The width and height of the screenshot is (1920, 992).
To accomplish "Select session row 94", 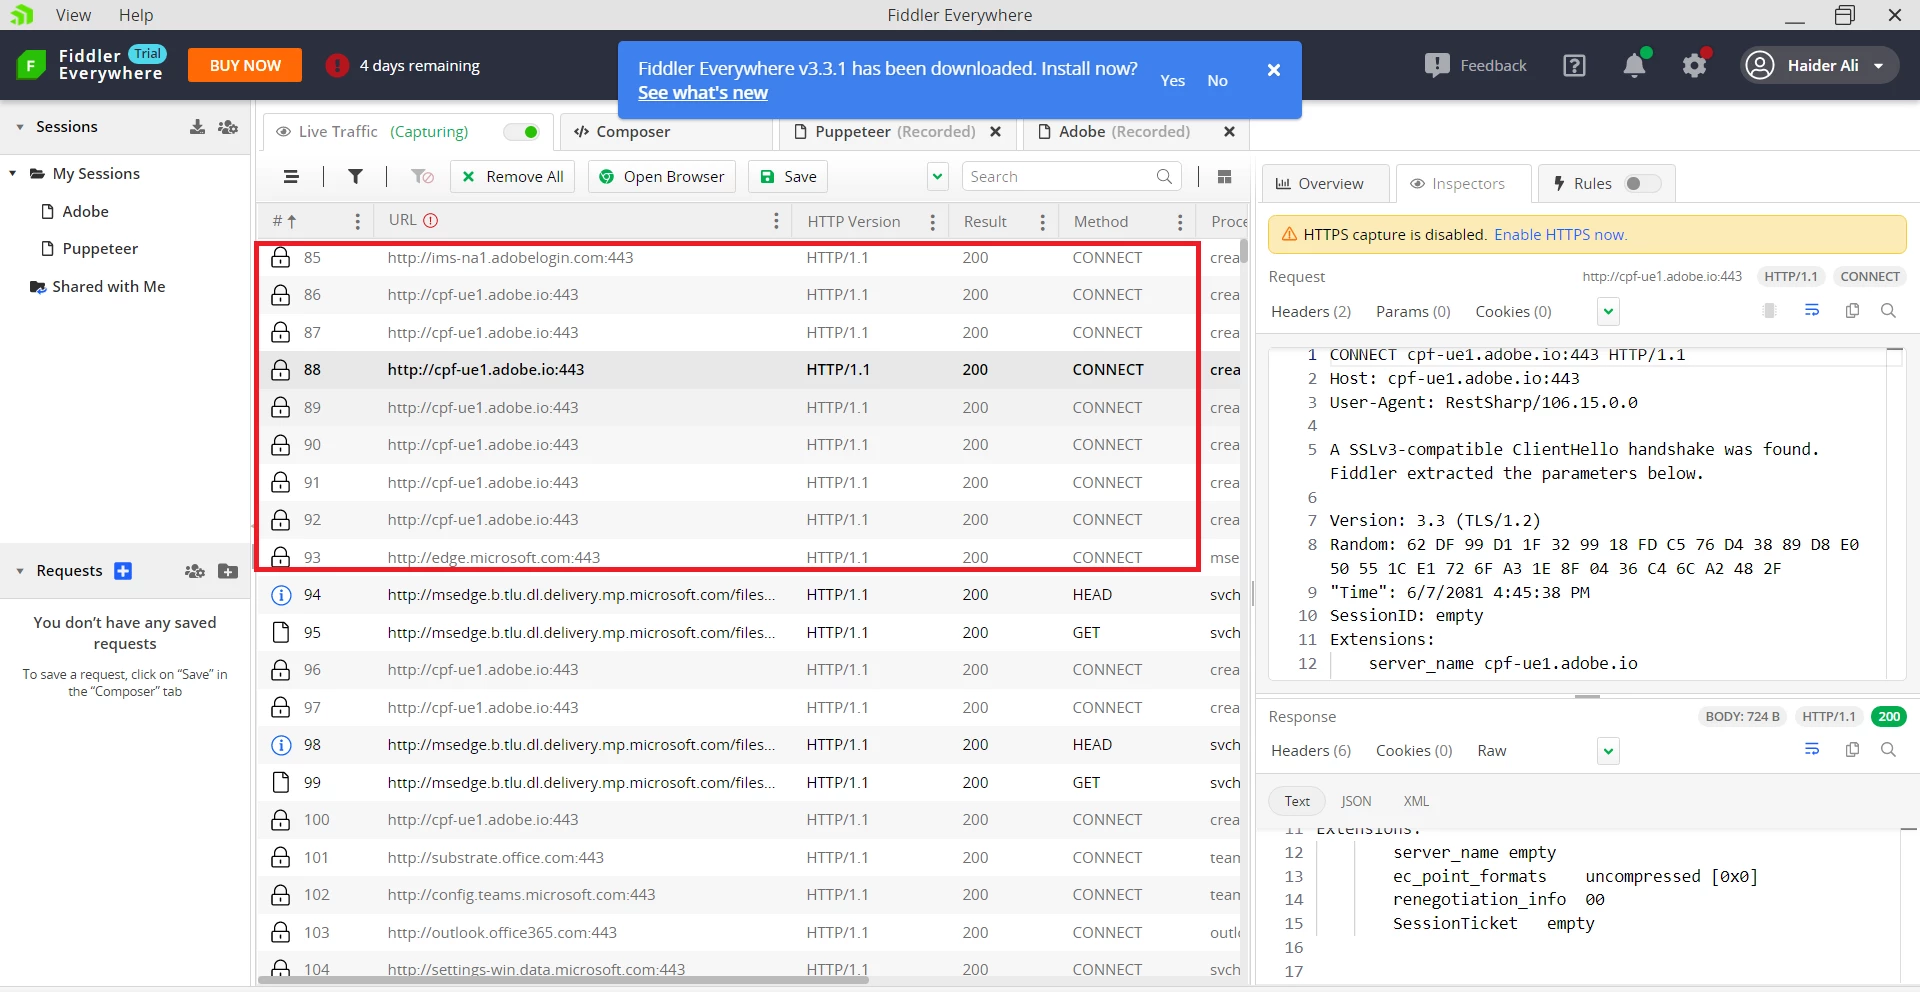I will pos(748,595).
